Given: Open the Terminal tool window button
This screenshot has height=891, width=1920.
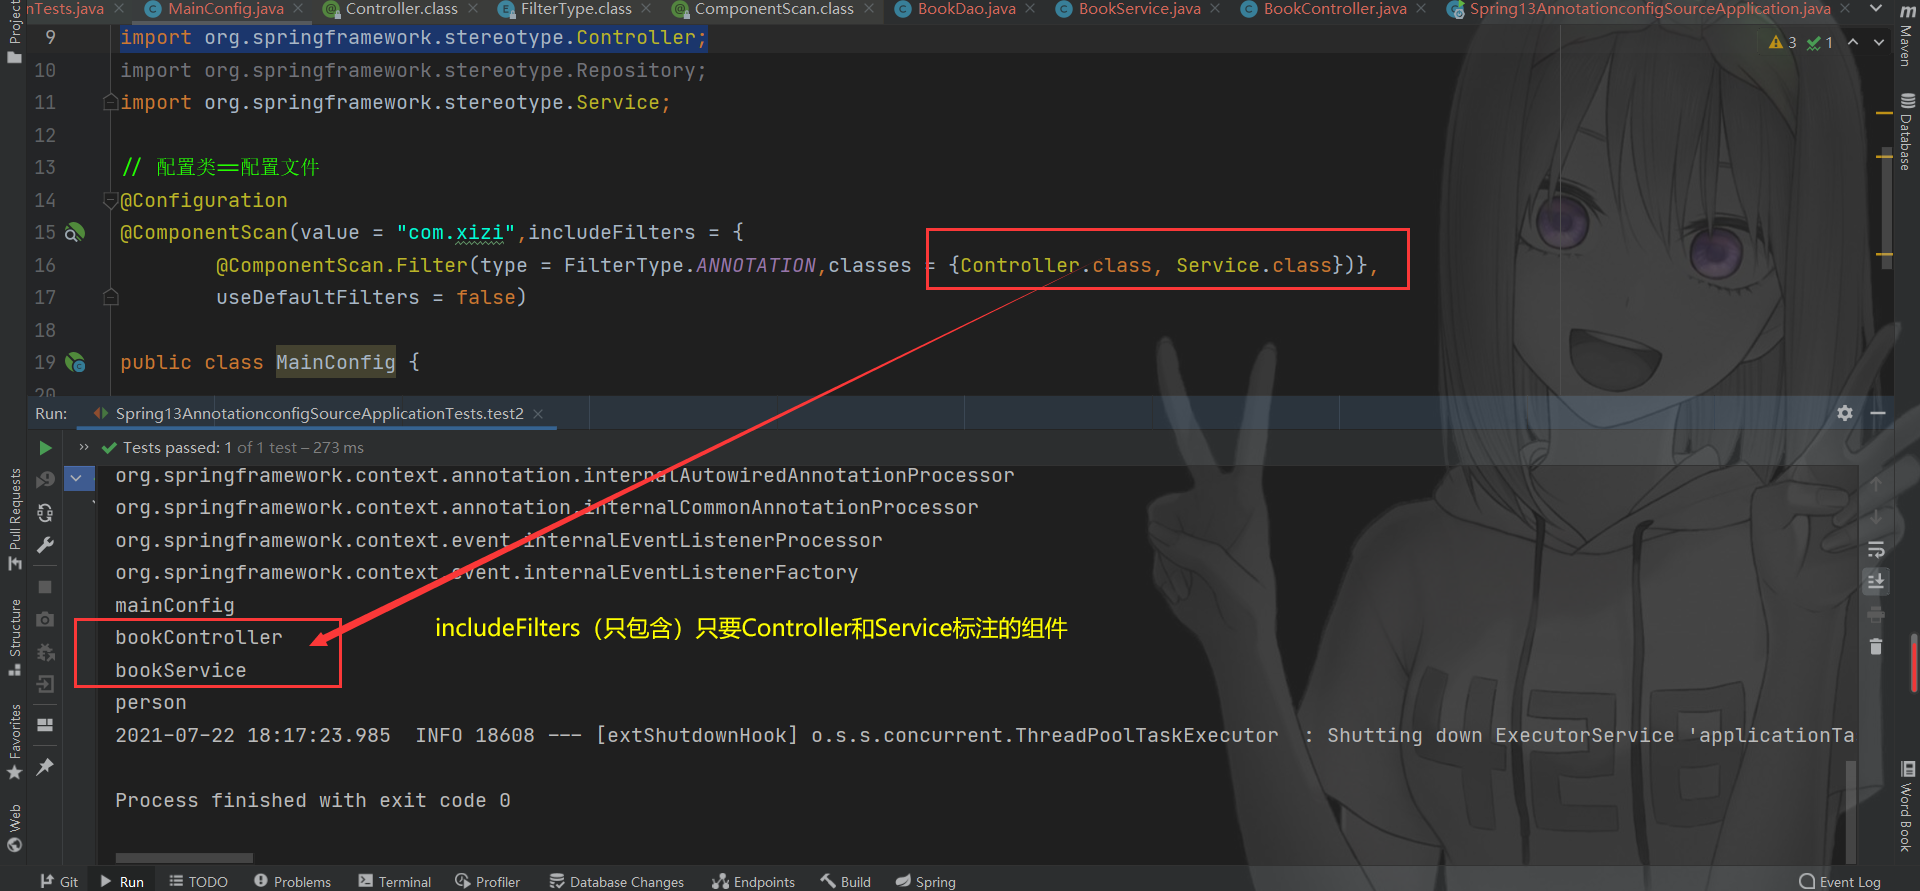Looking at the screenshot, I should click(394, 881).
